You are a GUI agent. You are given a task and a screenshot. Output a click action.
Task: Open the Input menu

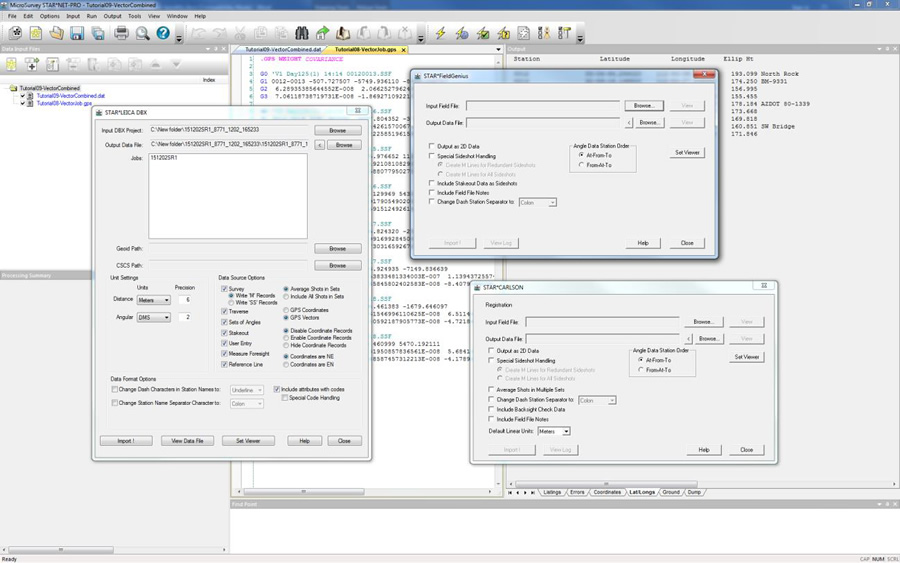point(73,16)
